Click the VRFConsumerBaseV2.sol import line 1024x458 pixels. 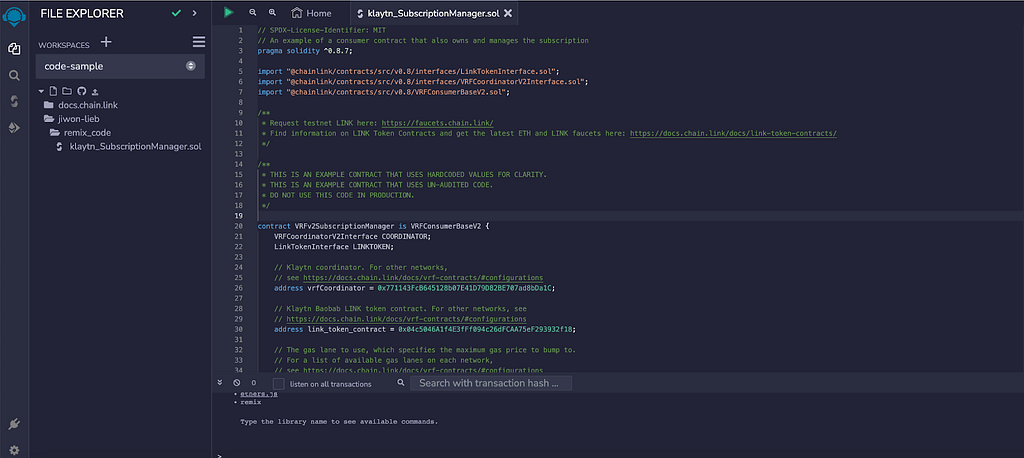click(x=383, y=92)
